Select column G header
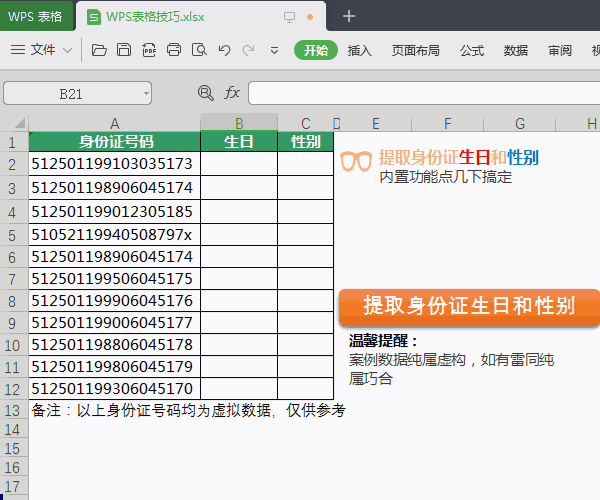Screen dimensions: 600x500 [x=520, y=123]
